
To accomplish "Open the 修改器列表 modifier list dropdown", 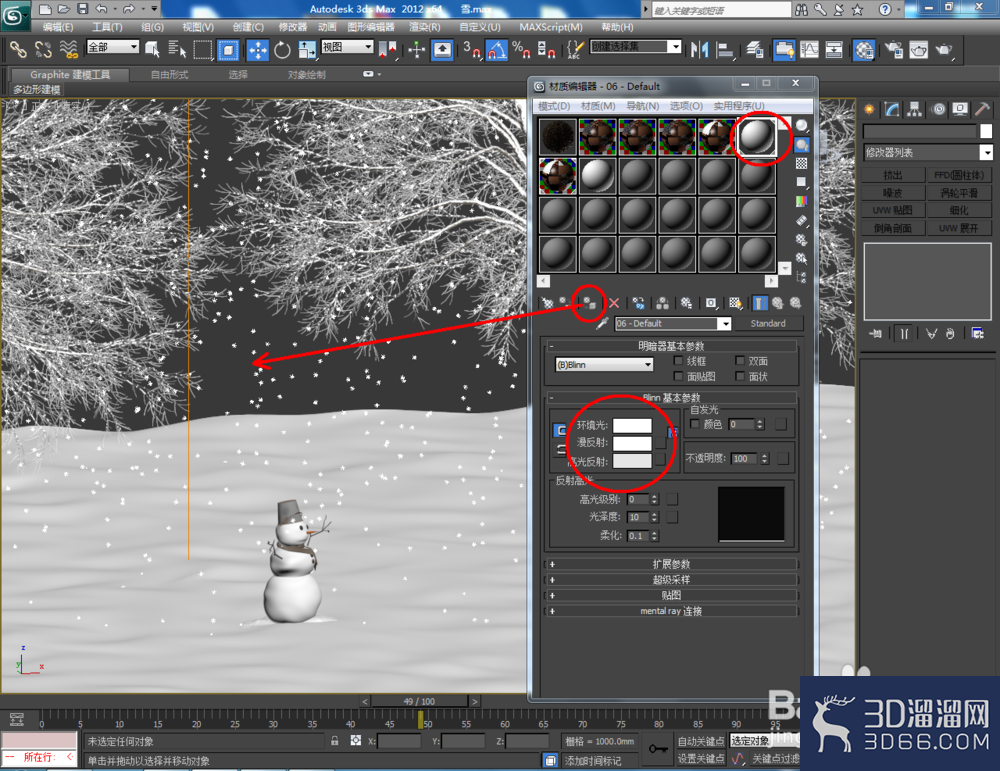I will (x=927, y=152).
